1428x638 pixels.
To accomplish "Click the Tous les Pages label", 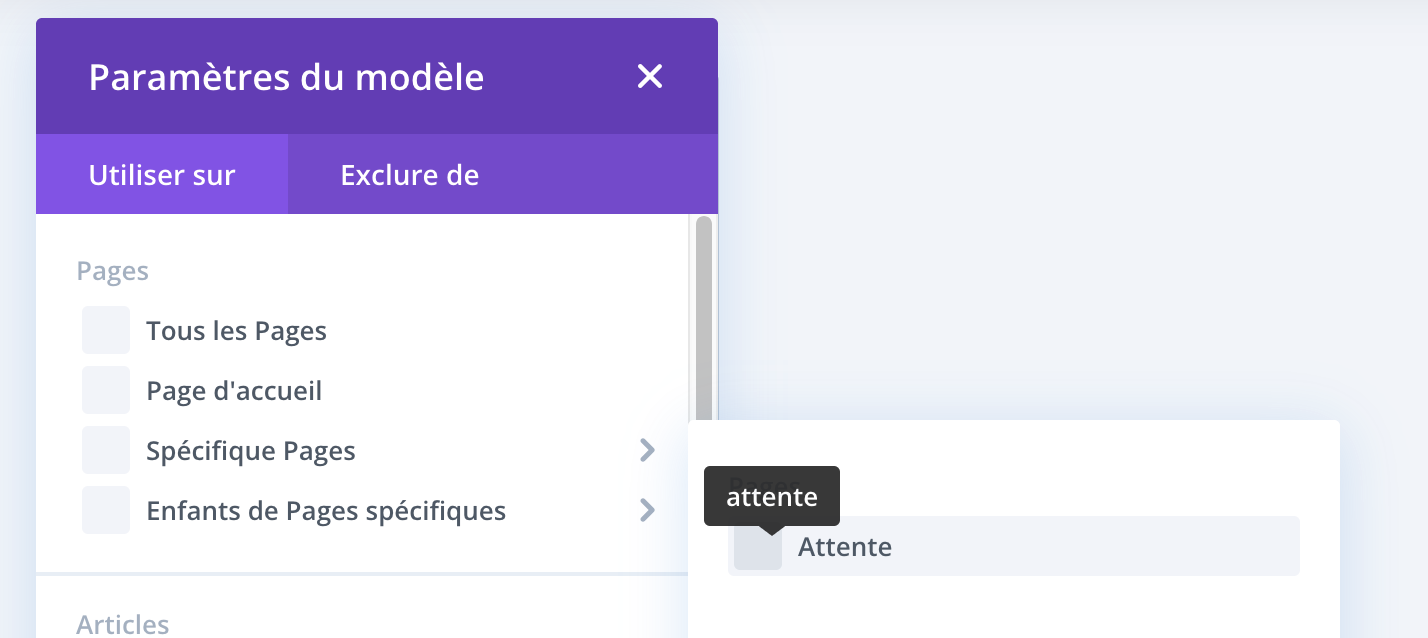I will 236,330.
